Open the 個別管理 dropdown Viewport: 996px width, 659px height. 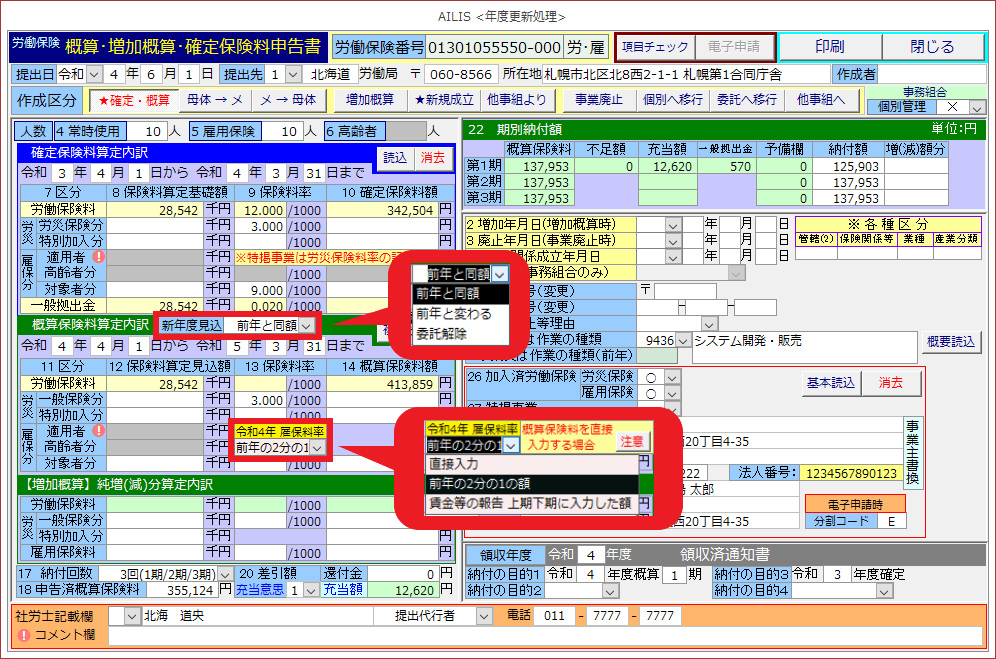coord(977,107)
